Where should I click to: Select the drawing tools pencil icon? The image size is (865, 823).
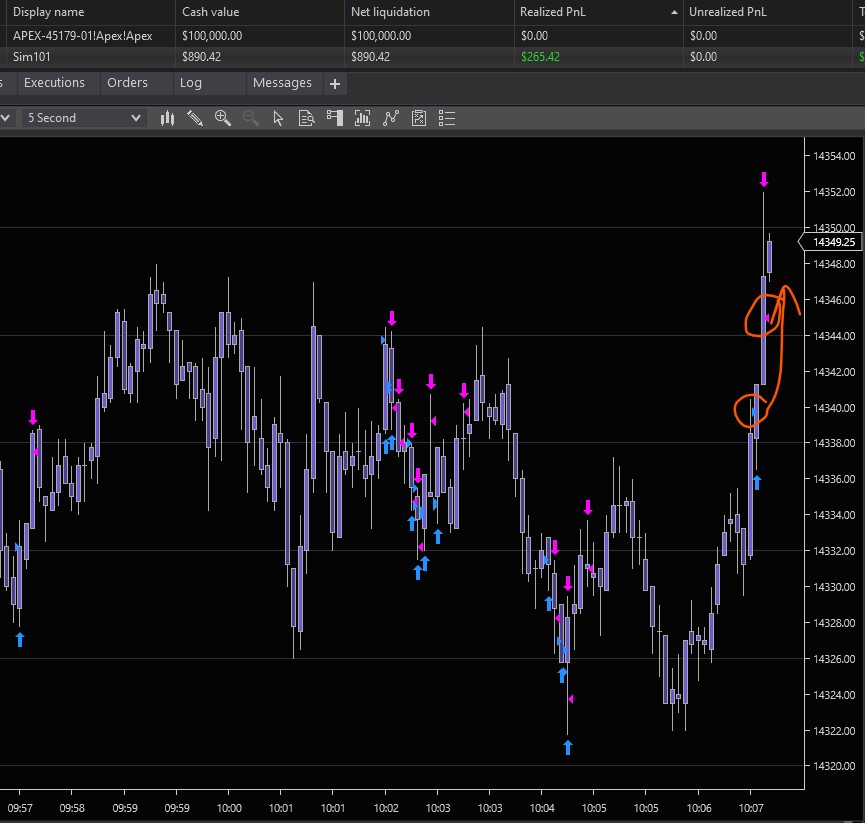click(195, 118)
